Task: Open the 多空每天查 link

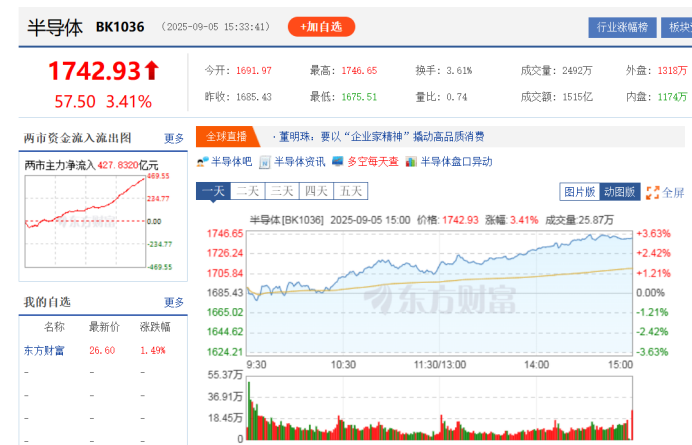Action: 373,162
